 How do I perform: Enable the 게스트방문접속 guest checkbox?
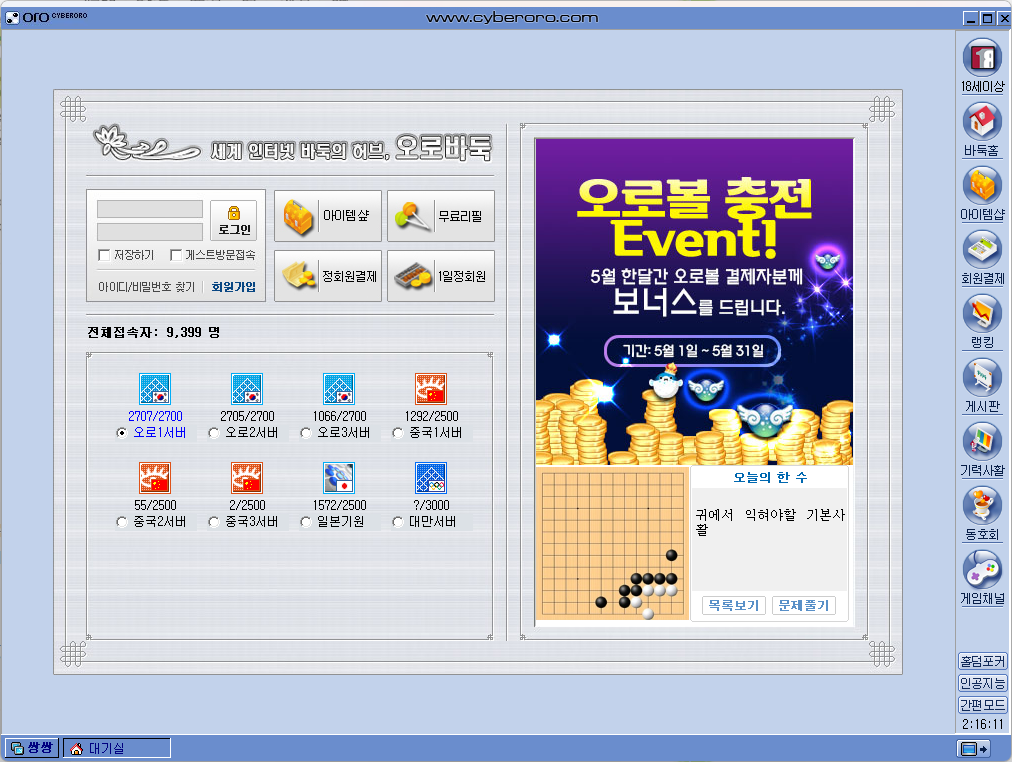coord(176,255)
